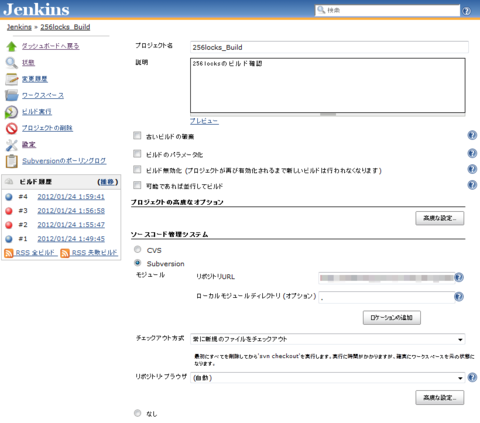Click the blue ball for build #4
Screen dimensions: 480x423
(x=9, y=197)
